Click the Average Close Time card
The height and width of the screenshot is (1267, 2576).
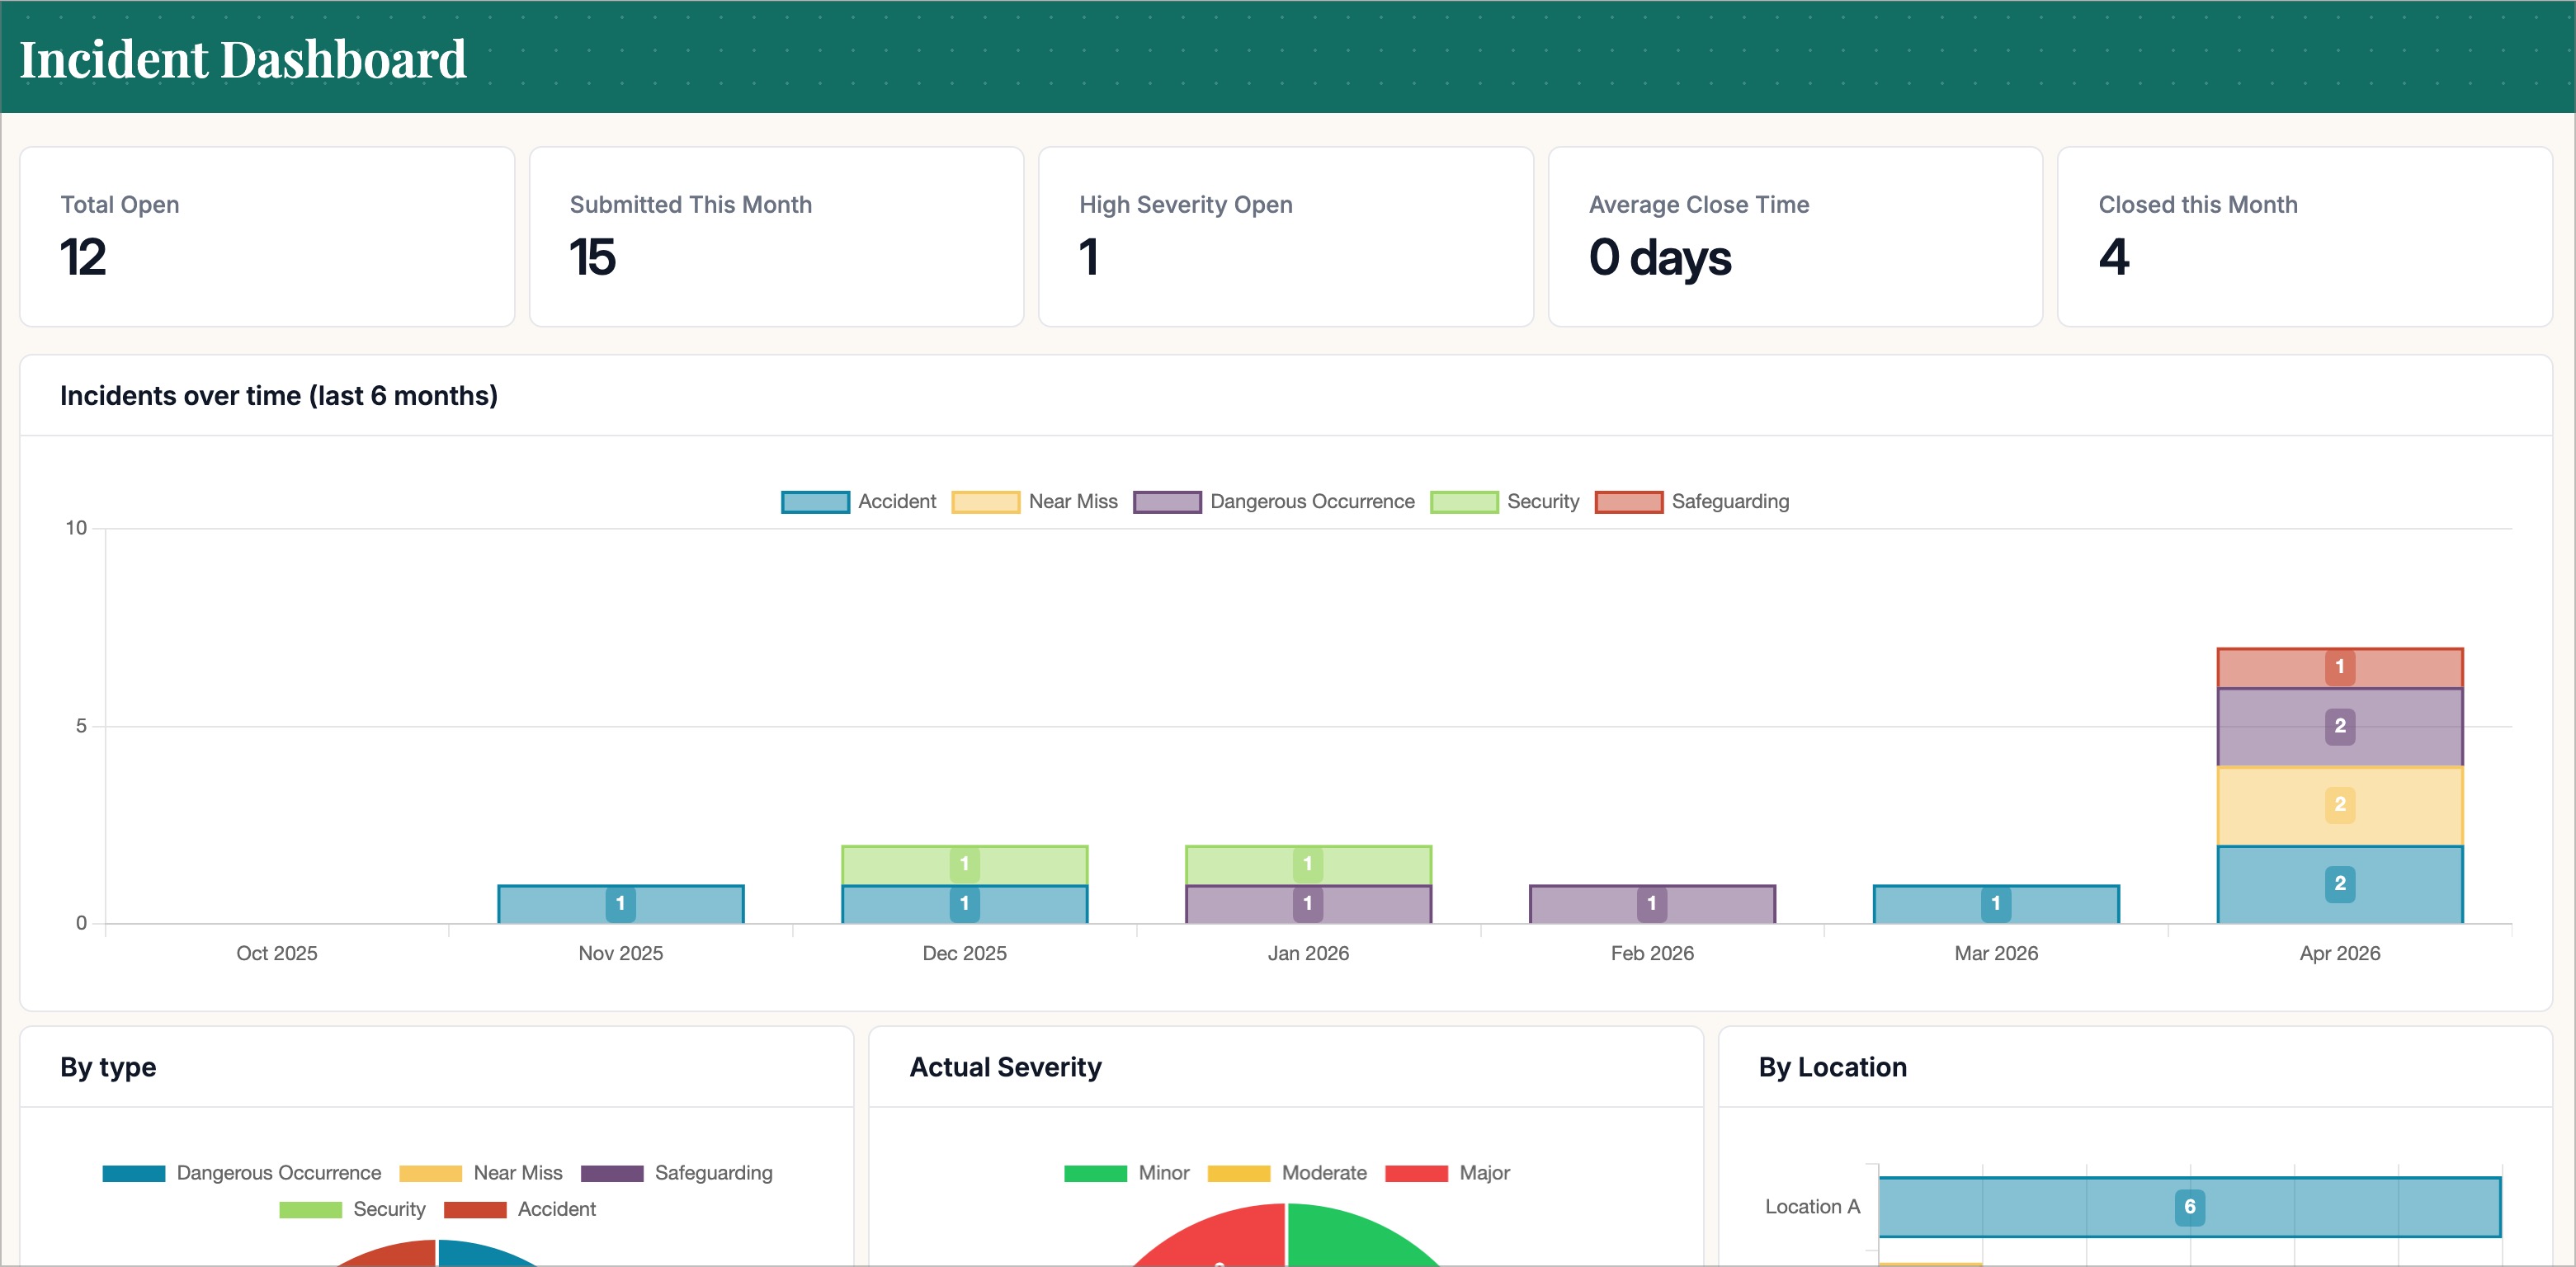1795,237
